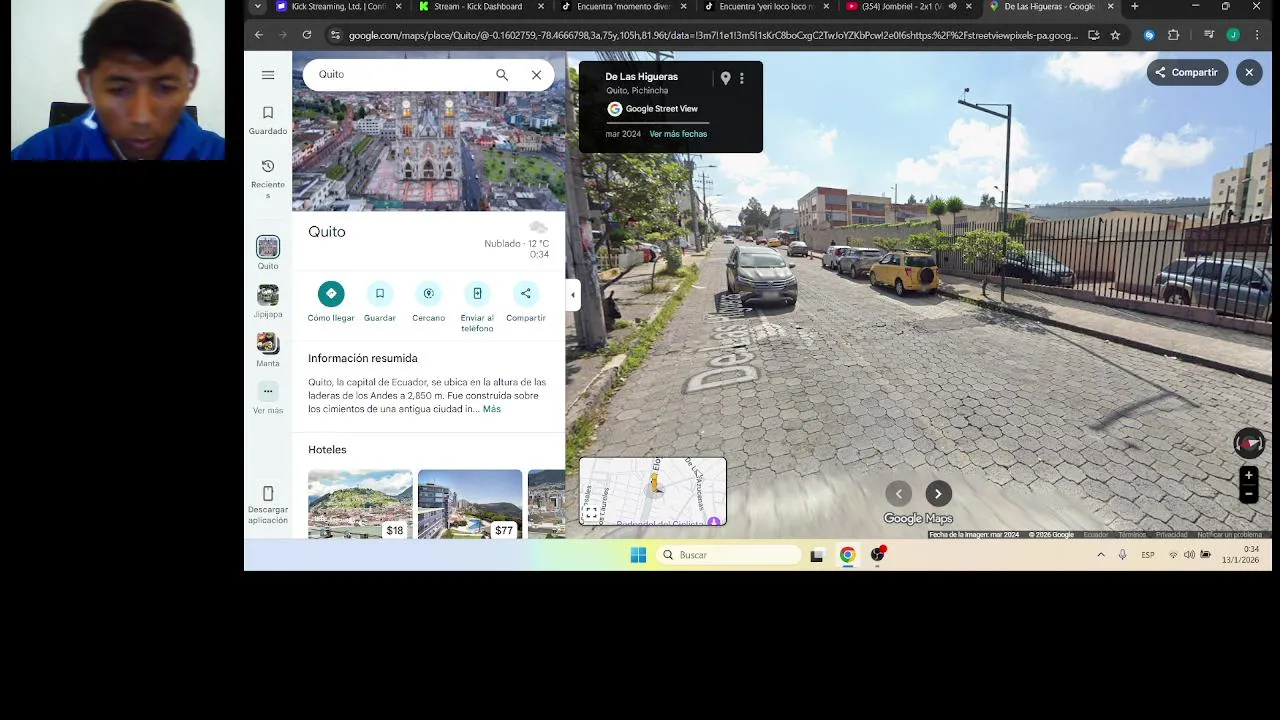Zoom in Street View with plus button
Screen dimensions: 1280x720
click(1248, 476)
